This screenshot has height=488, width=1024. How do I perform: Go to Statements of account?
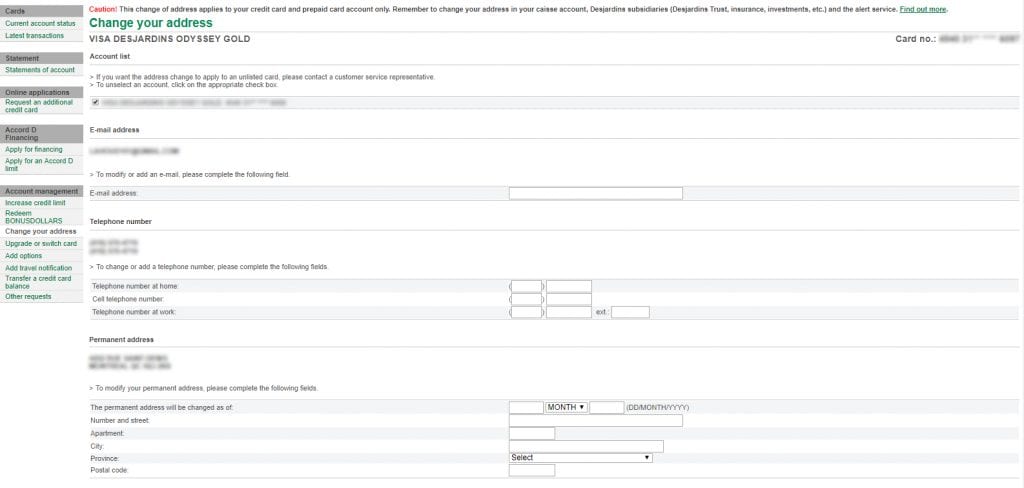coord(40,70)
